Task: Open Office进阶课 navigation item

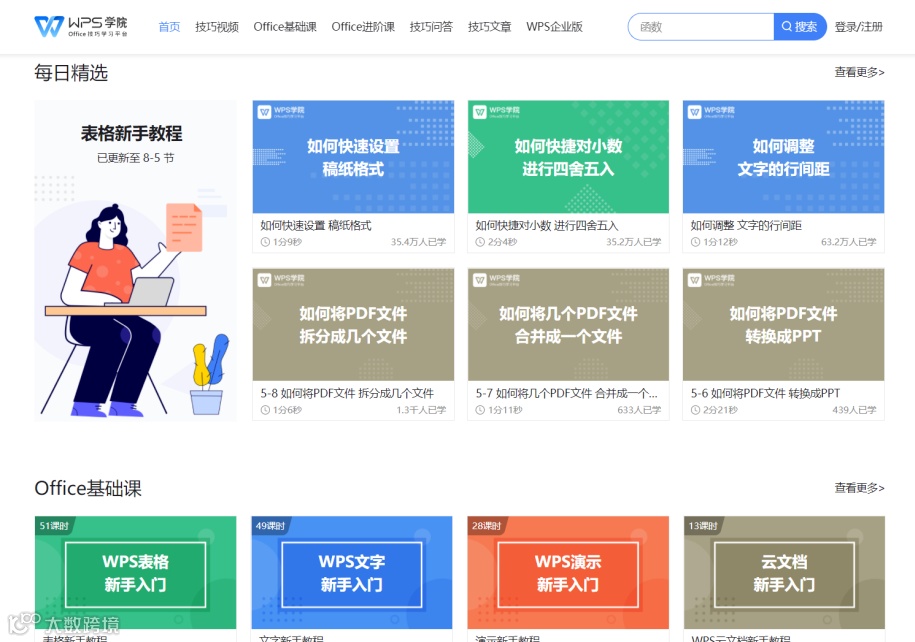Action: (363, 27)
